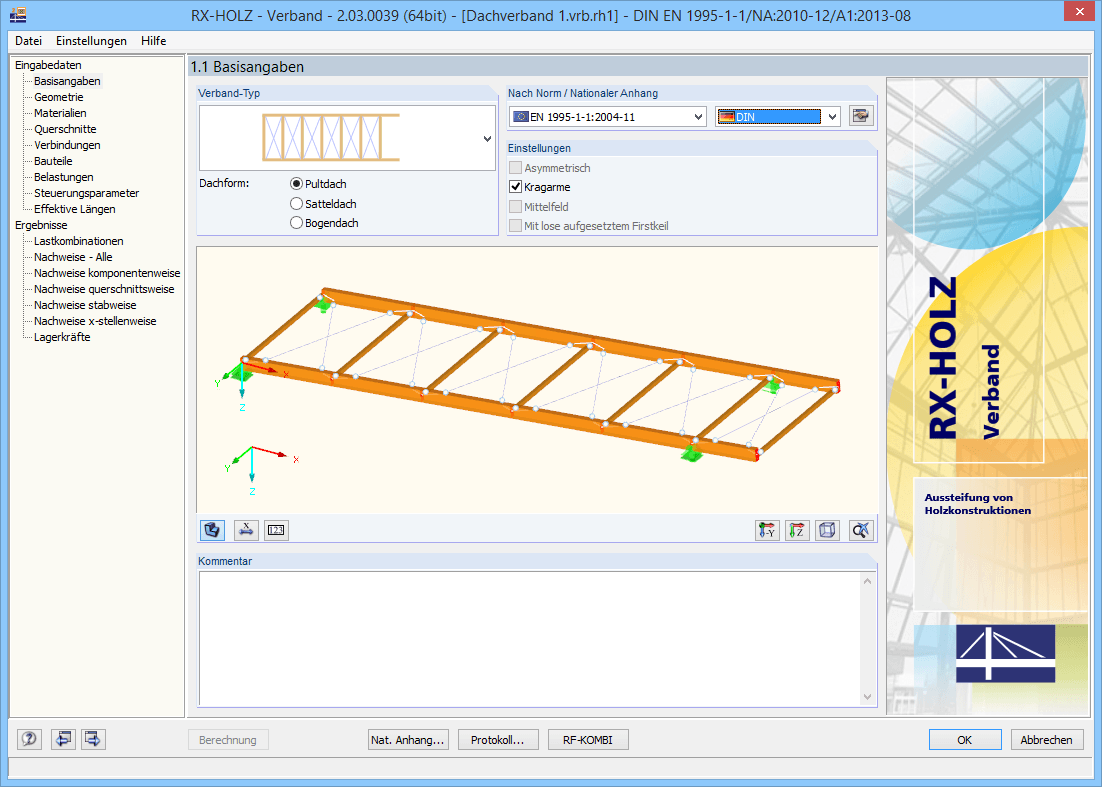The width and height of the screenshot is (1102, 787).
Task: Switch to isometric view cube icon
Action: [x=827, y=530]
